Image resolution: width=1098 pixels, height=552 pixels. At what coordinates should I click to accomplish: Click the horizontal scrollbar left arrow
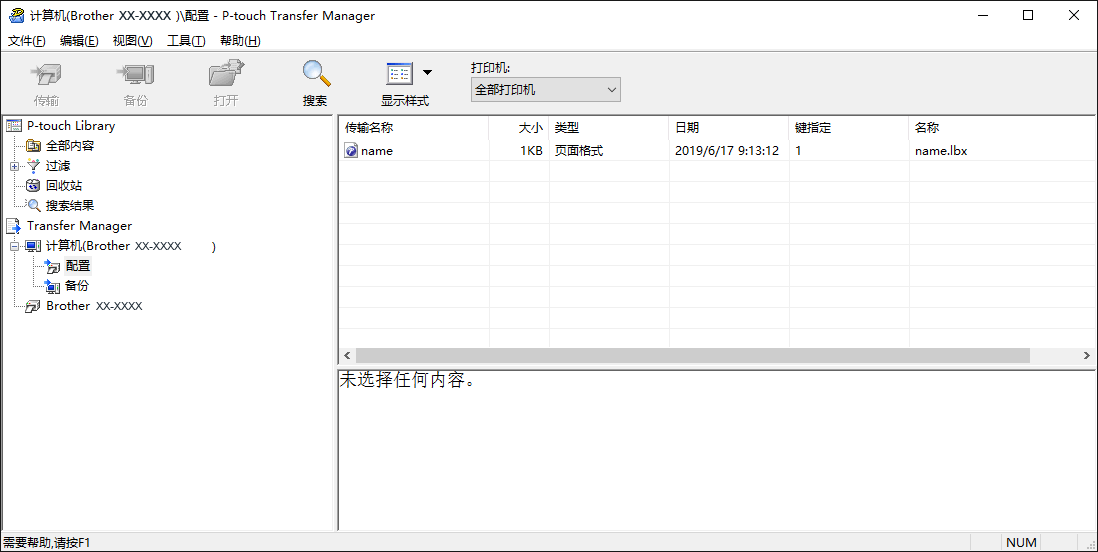click(347, 356)
